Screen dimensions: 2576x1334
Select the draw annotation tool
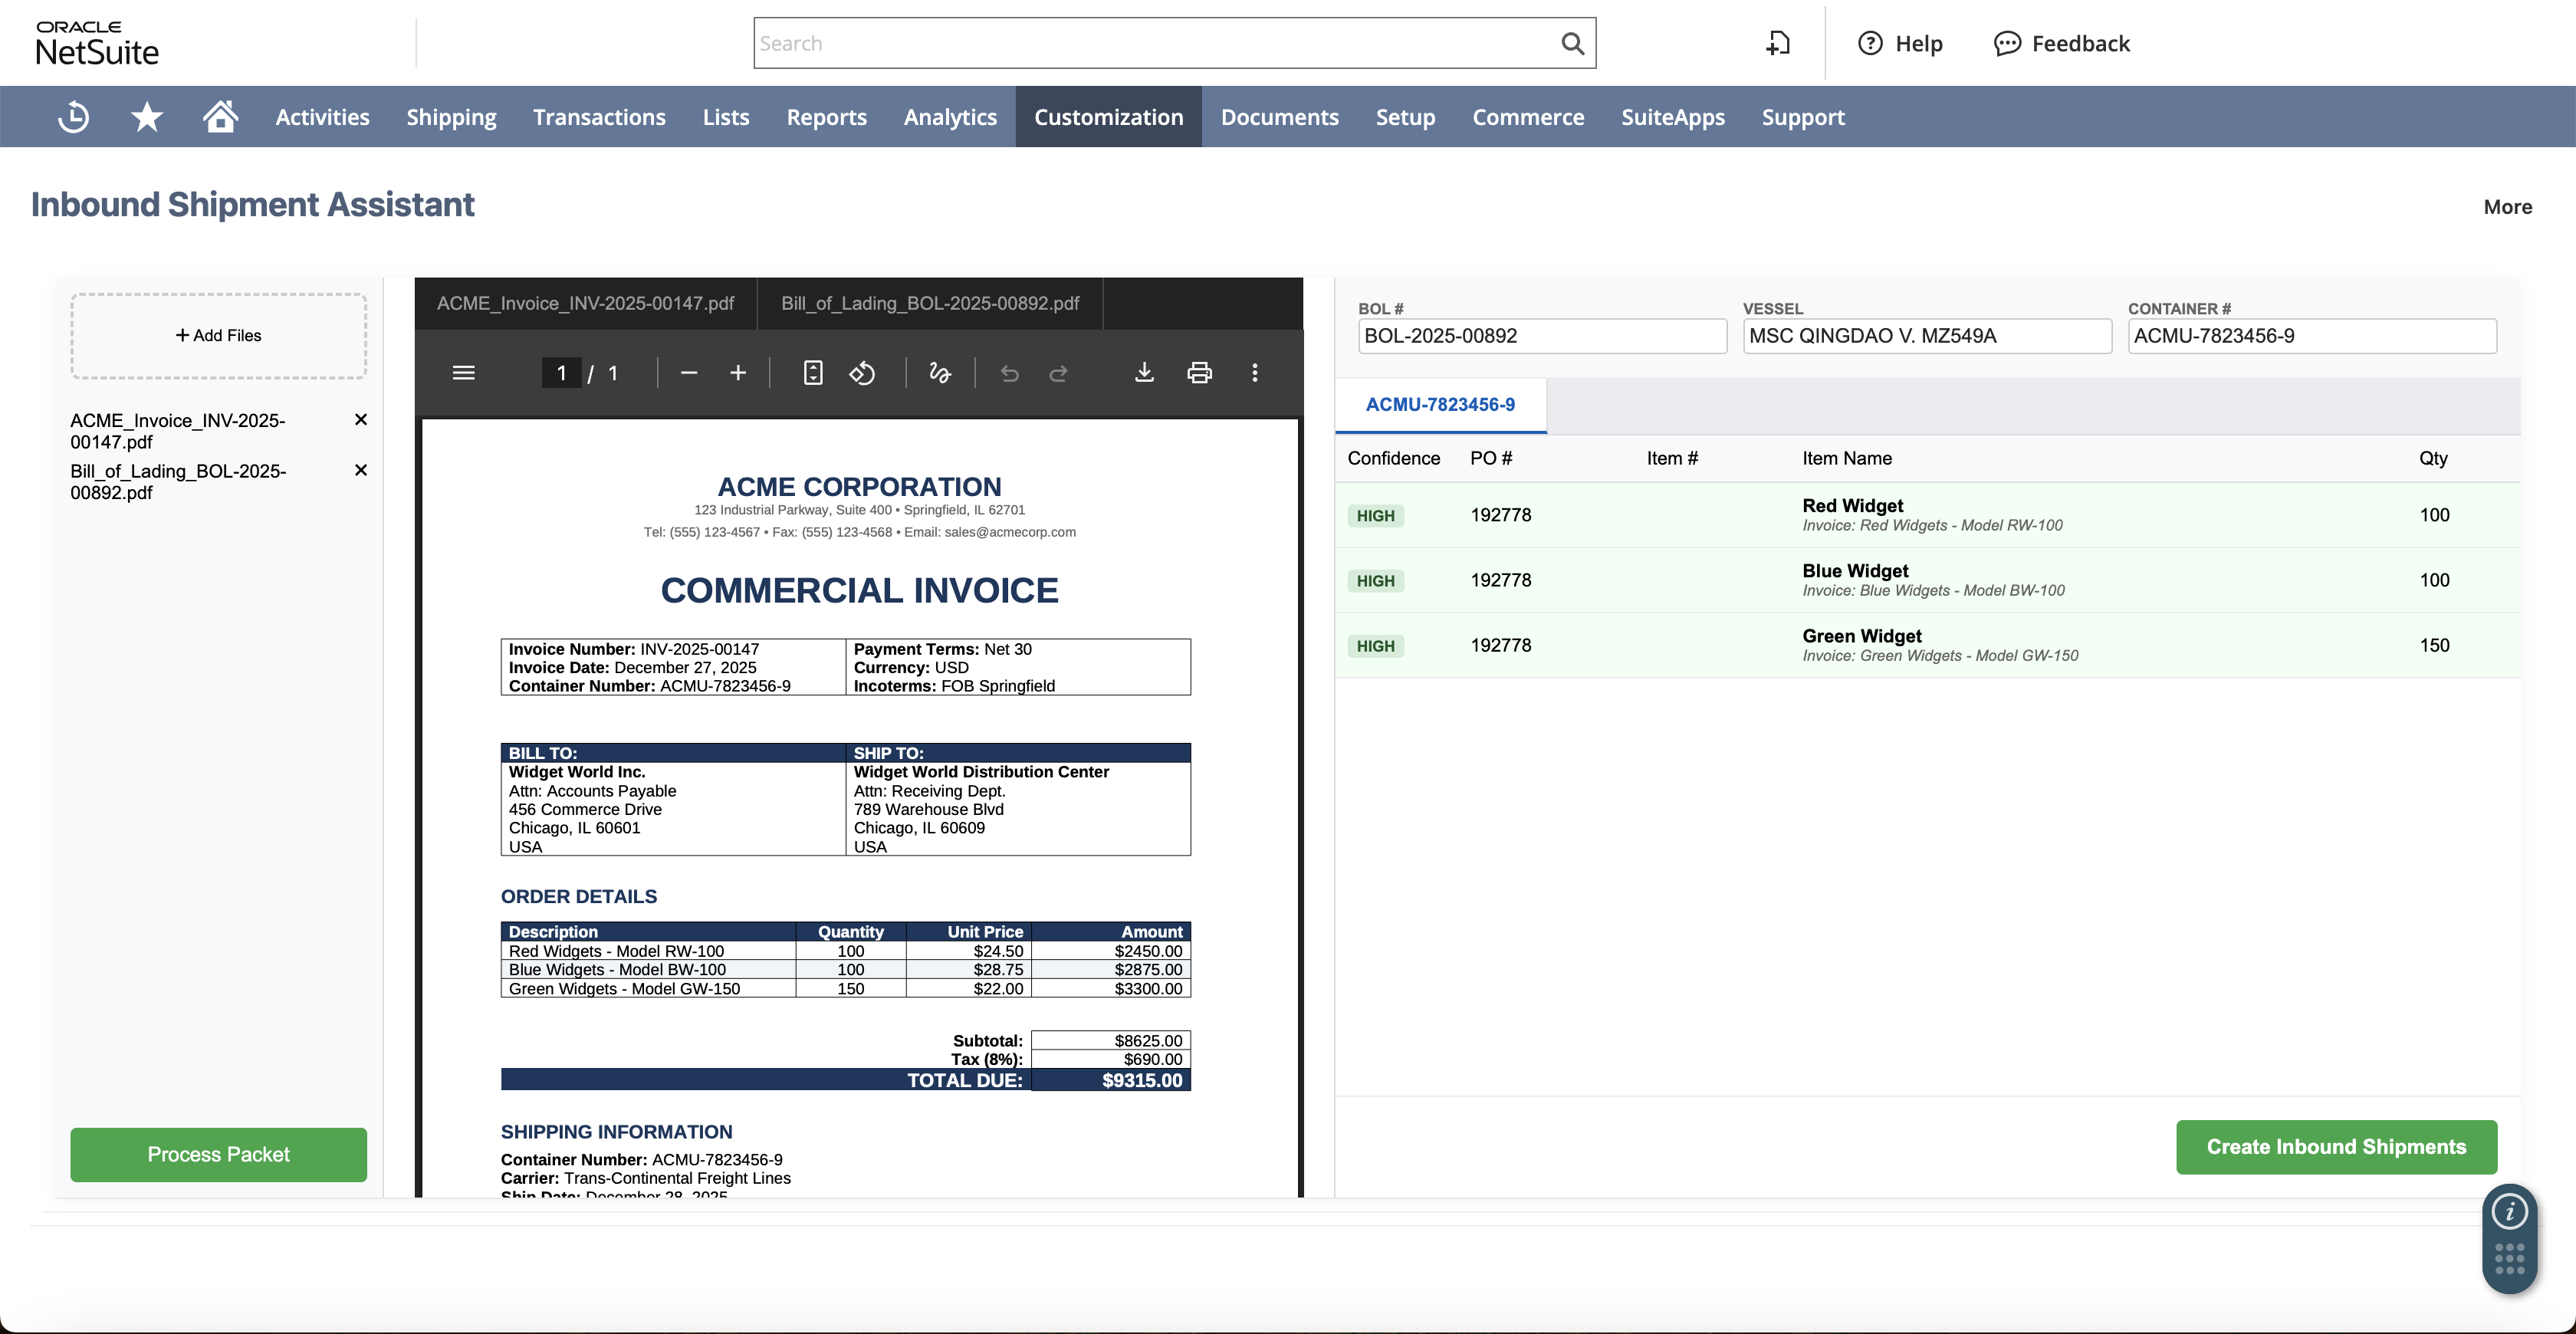coord(940,372)
